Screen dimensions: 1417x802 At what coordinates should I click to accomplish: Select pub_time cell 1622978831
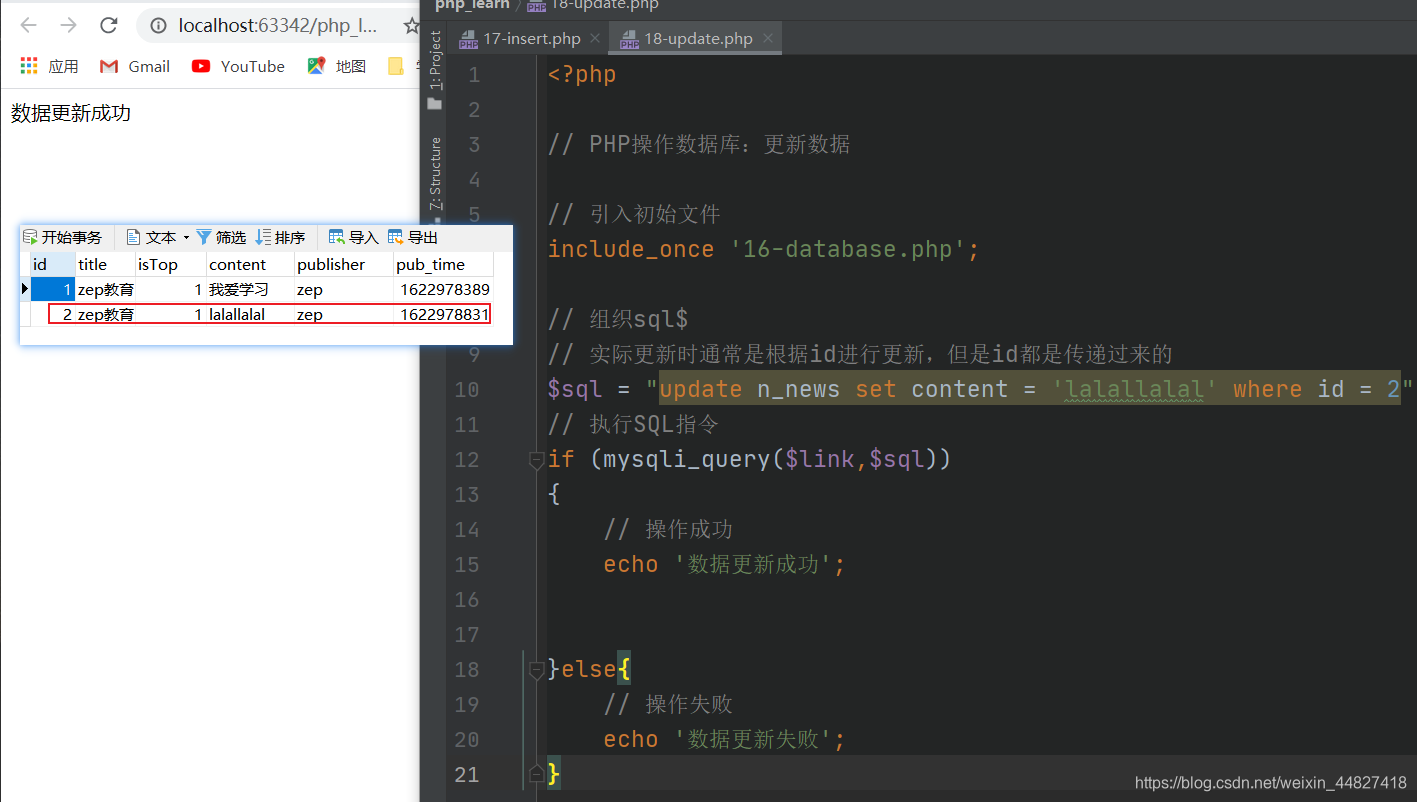[443, 314]
